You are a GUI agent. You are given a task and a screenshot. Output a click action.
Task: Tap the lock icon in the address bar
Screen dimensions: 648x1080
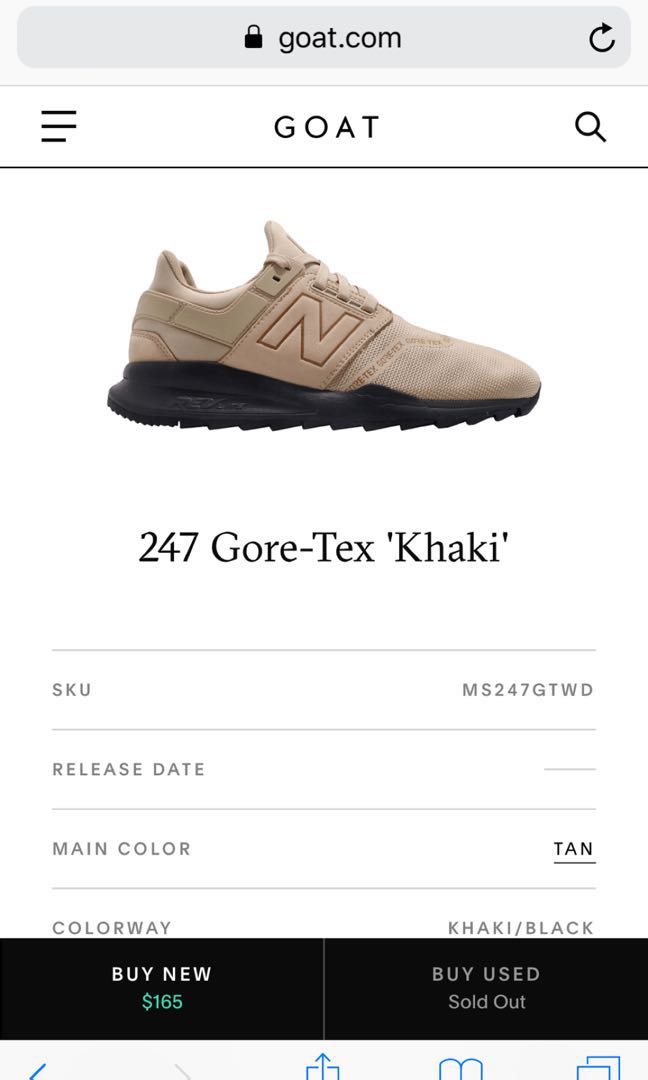tap(255, 36)
